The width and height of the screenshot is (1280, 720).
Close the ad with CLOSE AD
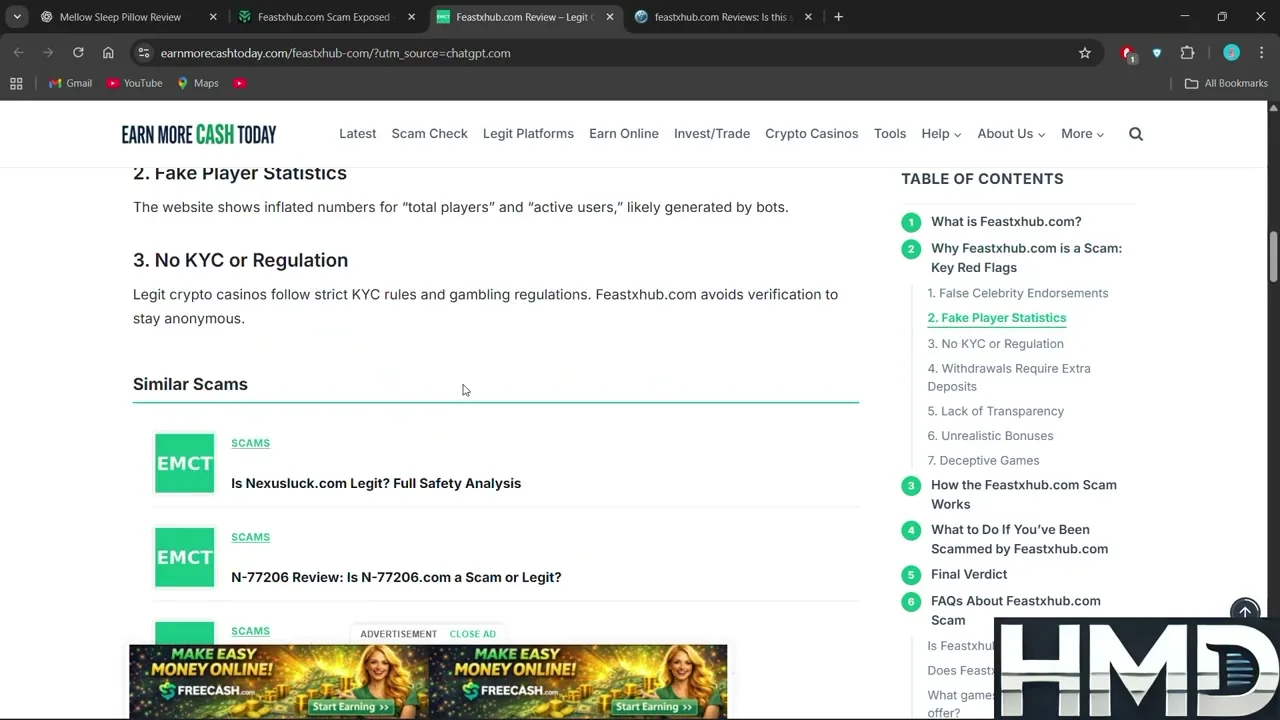(472, 634)
